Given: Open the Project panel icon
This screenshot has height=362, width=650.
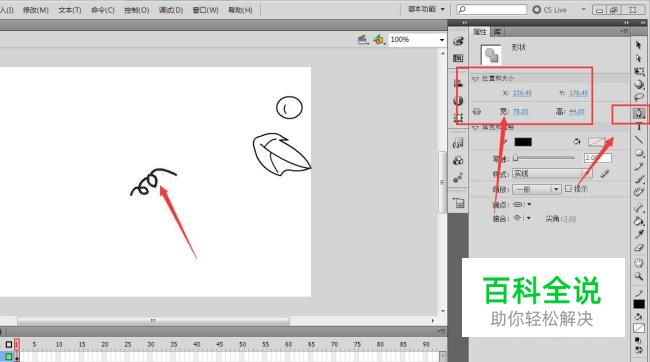Looking at the screenshot, I should [458, 203].
